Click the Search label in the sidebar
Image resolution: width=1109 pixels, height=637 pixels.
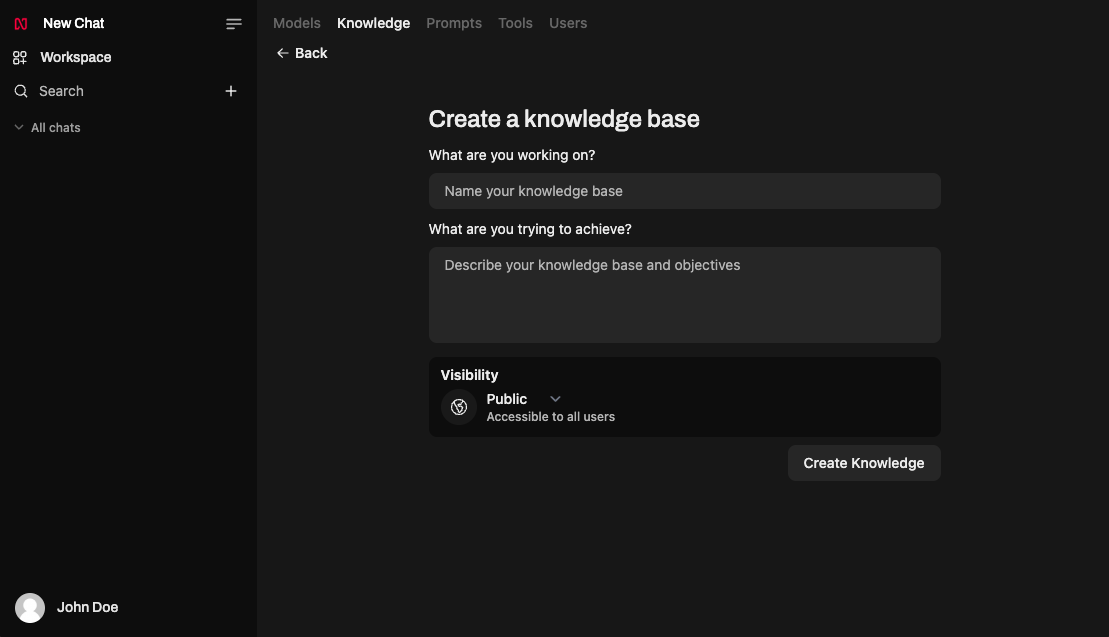pos(61,91)
